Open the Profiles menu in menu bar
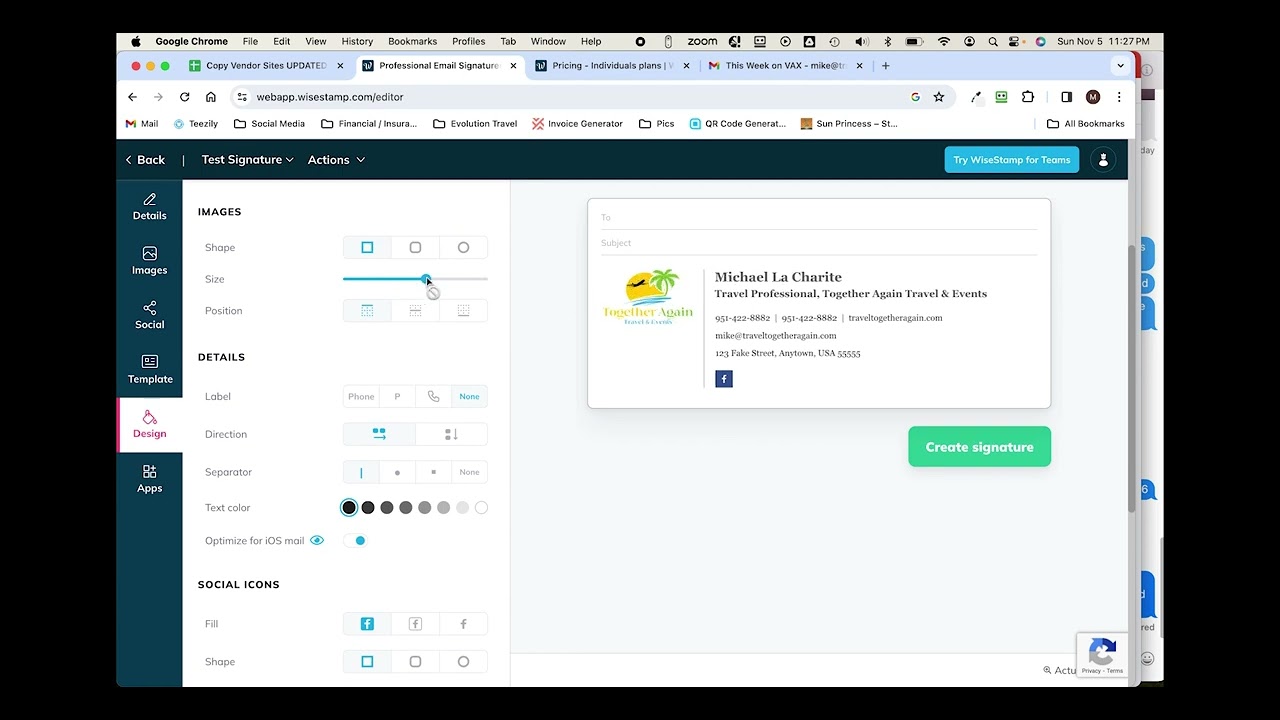 (468, 42)
